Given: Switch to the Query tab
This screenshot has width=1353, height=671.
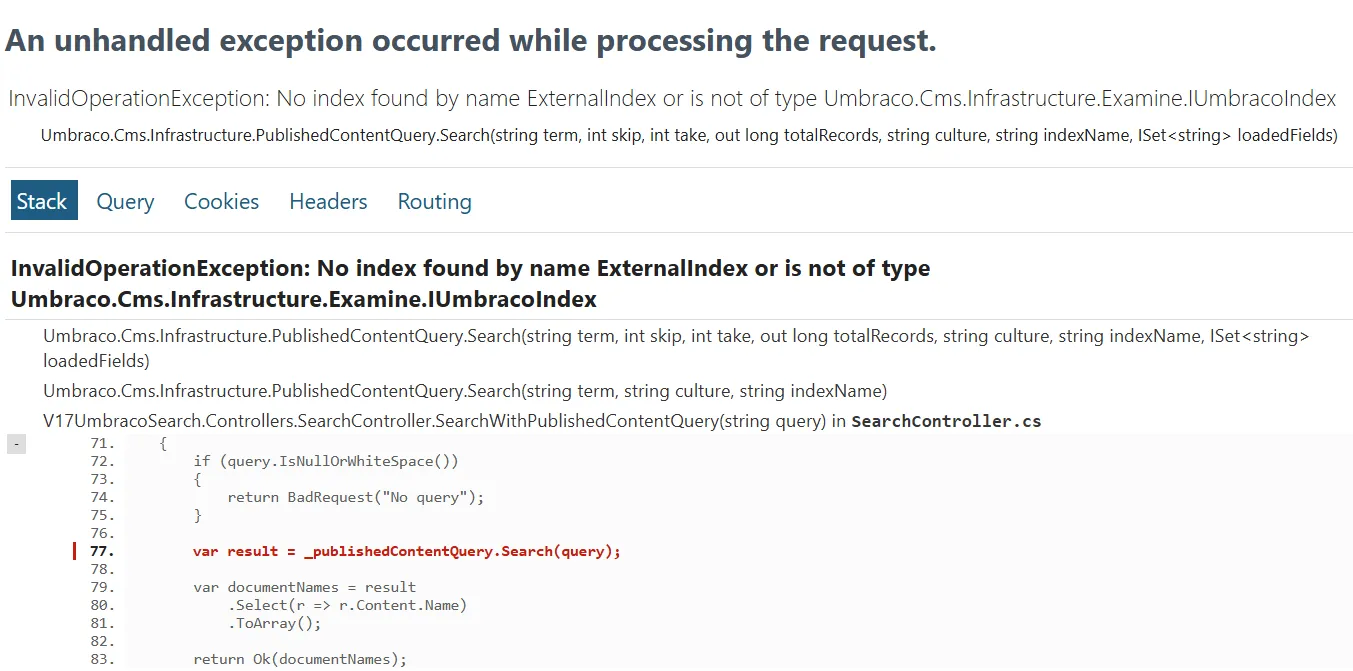Looking at the screenshot, I should pyautogui.click(x=125, y=201).
